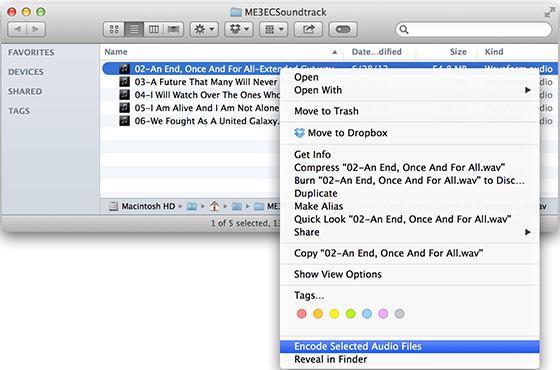Open the Dropbox toolbar menu
This screenshot has height=370, width=560.
click(239, 29)
